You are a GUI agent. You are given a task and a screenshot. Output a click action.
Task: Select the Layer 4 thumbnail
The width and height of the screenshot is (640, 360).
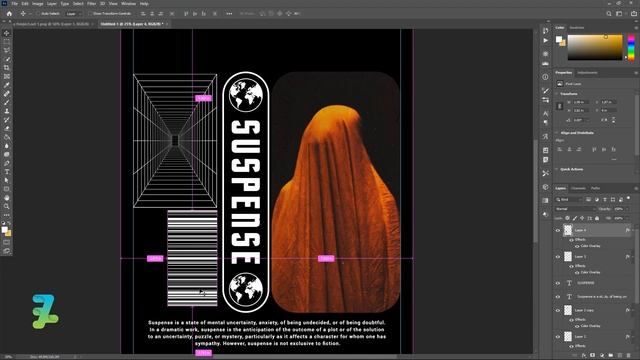pyautogui.click(x=568, y=230)
